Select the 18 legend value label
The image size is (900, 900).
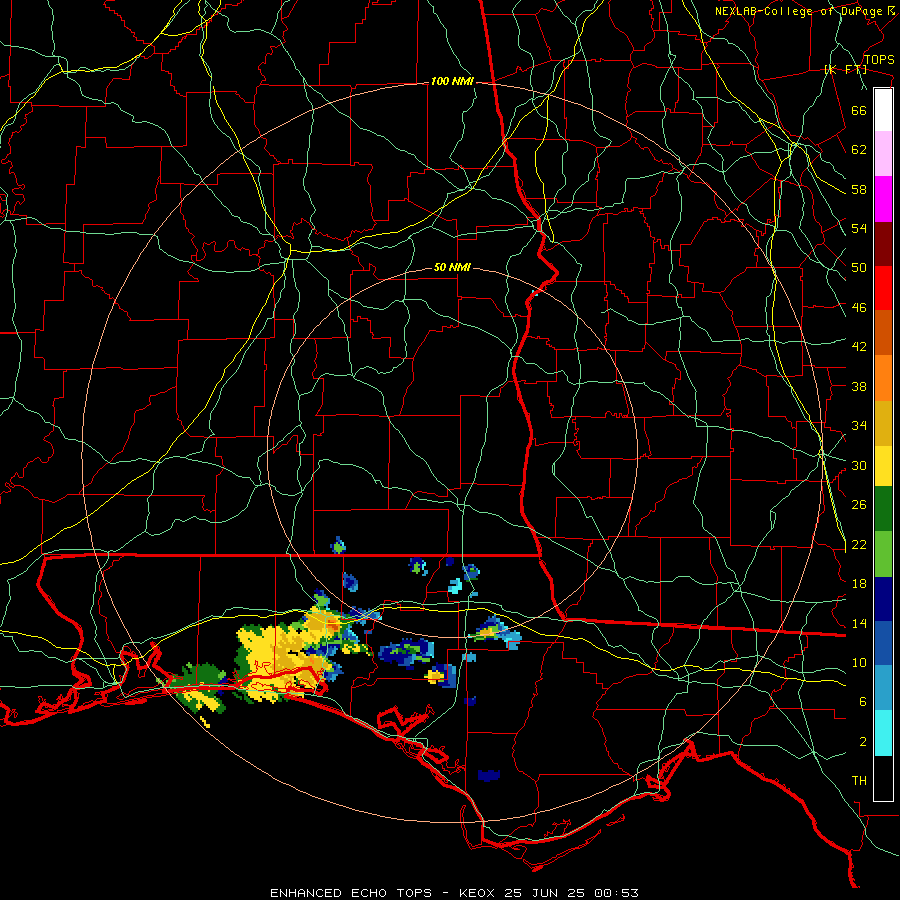coord(859,584)
